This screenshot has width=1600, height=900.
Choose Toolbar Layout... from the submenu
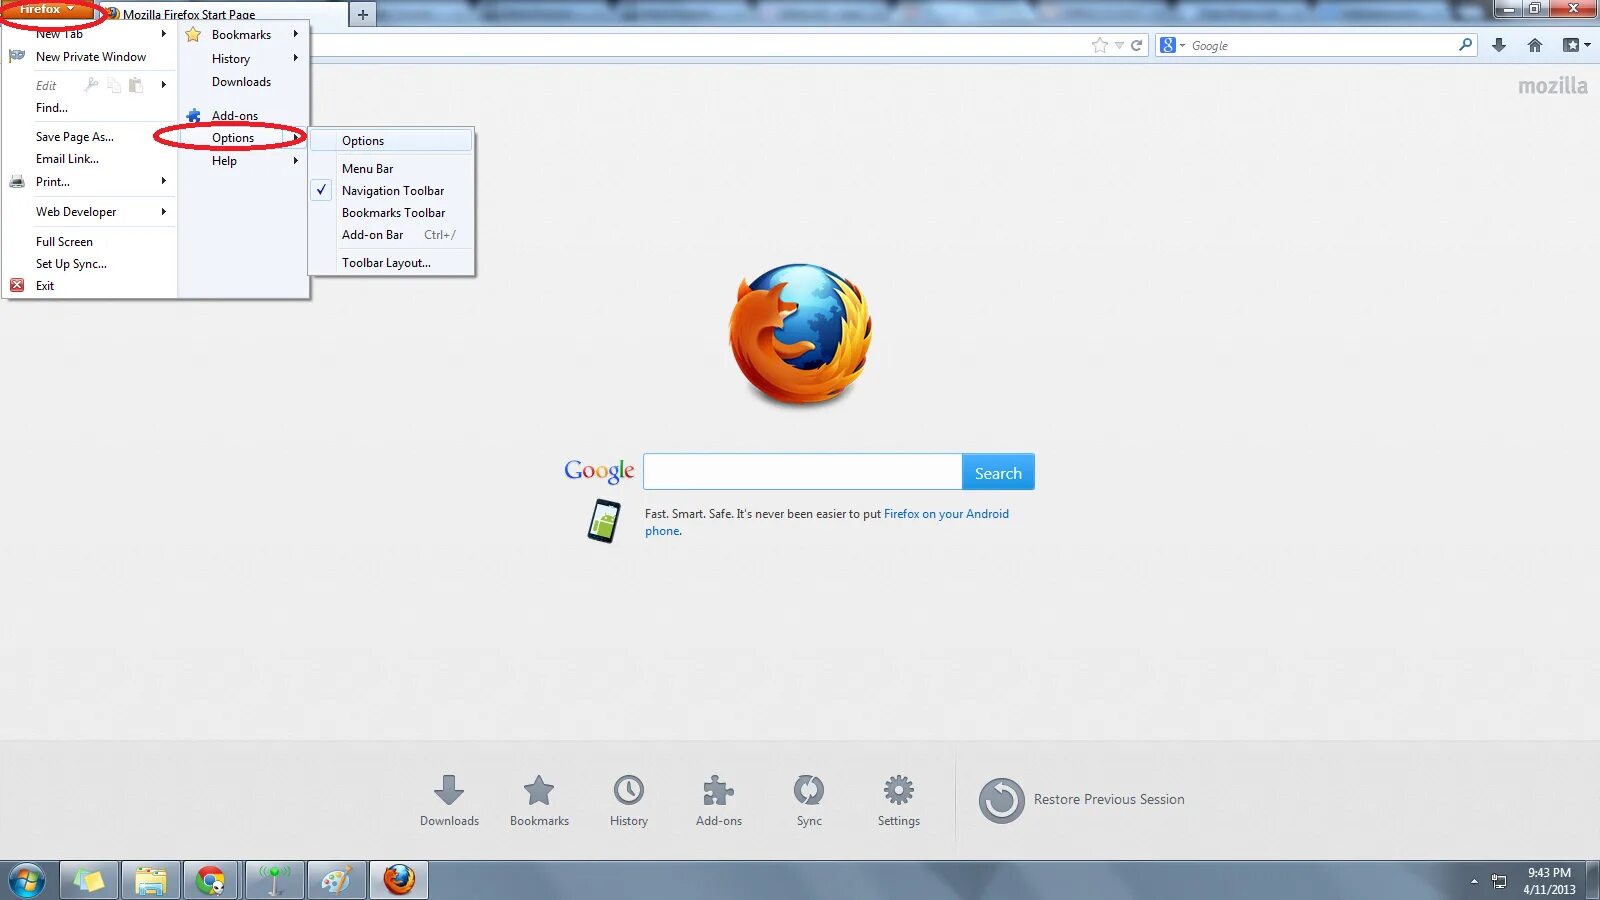pyautogui.click(x=392, y=263)
